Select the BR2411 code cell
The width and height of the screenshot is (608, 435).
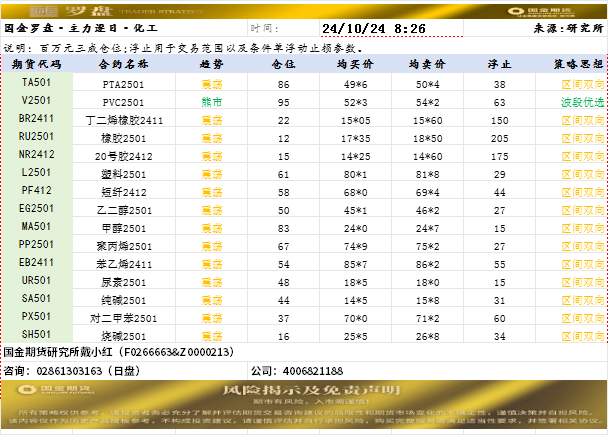[x=36, y=118]
